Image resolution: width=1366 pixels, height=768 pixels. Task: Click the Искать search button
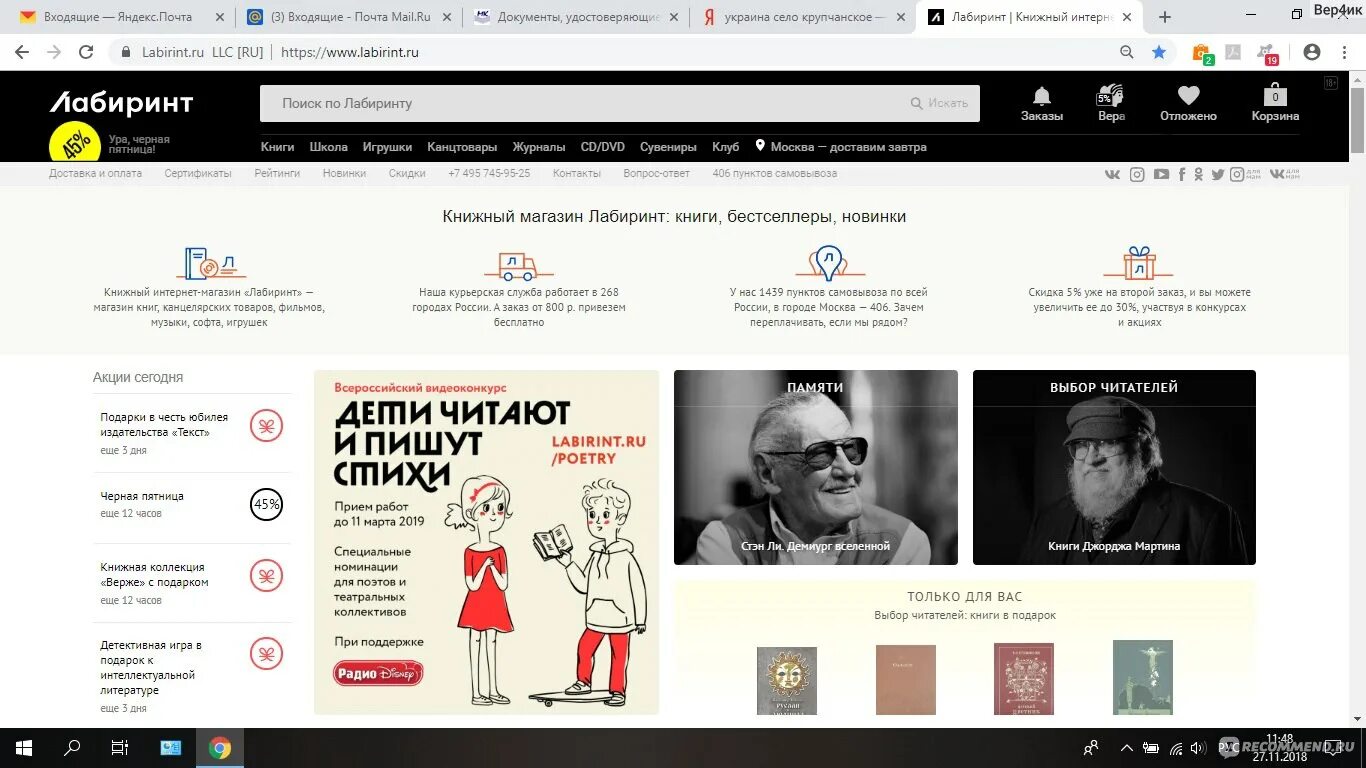[x=939, y=103]
